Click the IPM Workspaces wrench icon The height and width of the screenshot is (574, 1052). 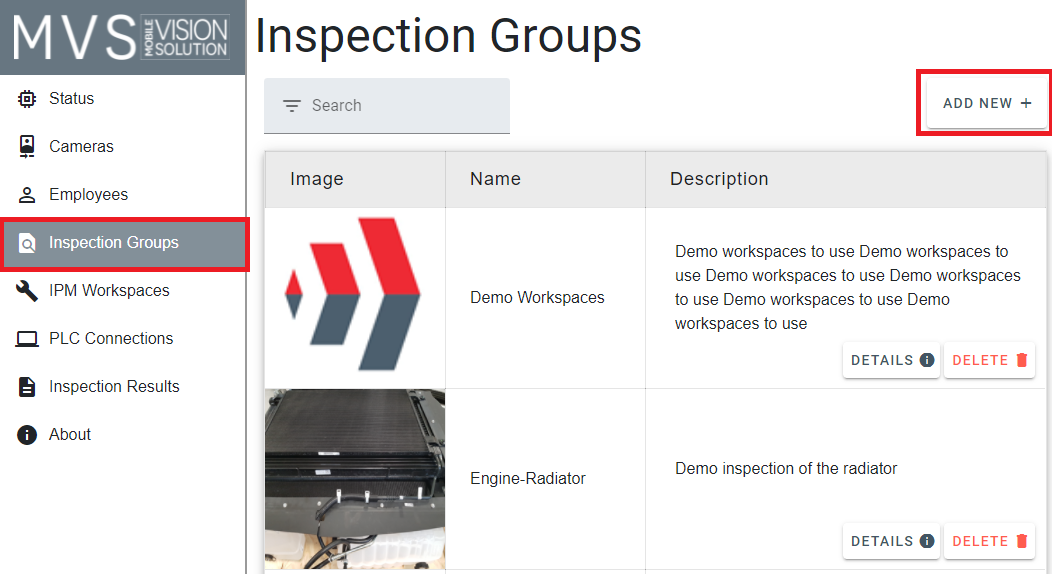click(x=27, y=290)
